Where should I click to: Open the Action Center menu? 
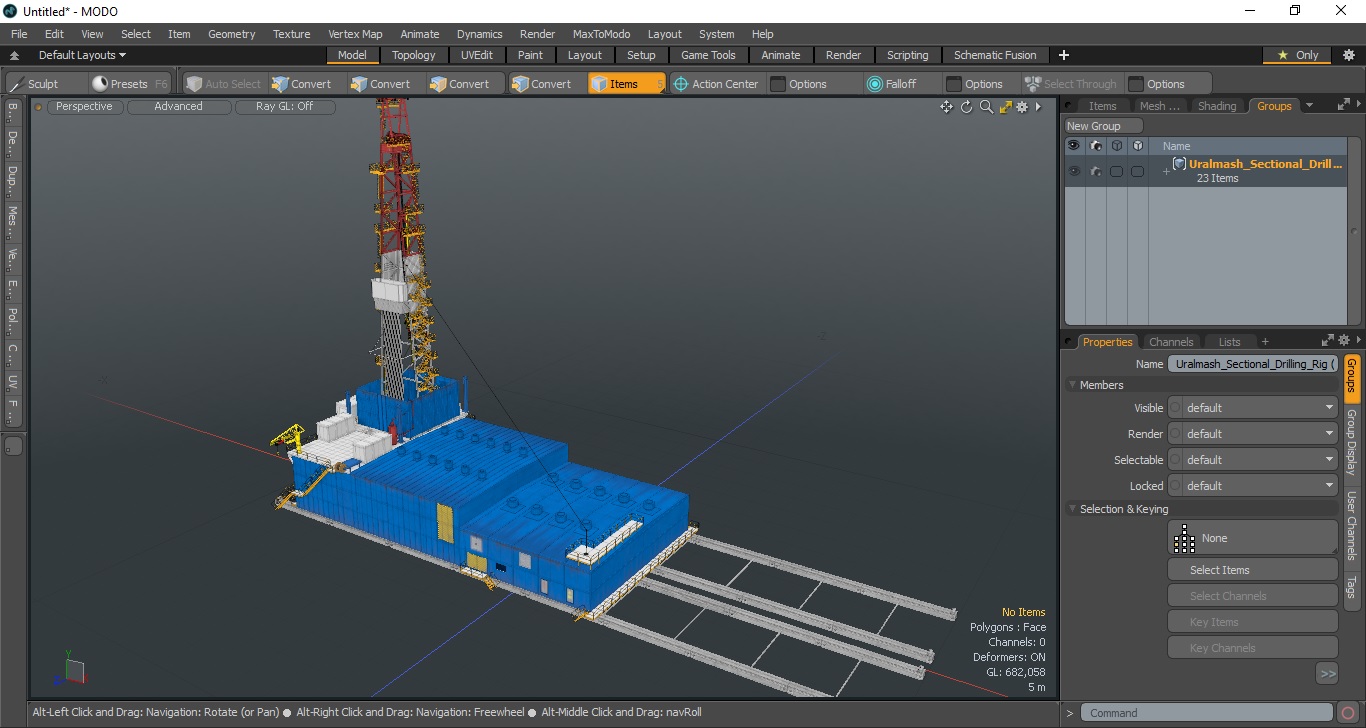716,84
